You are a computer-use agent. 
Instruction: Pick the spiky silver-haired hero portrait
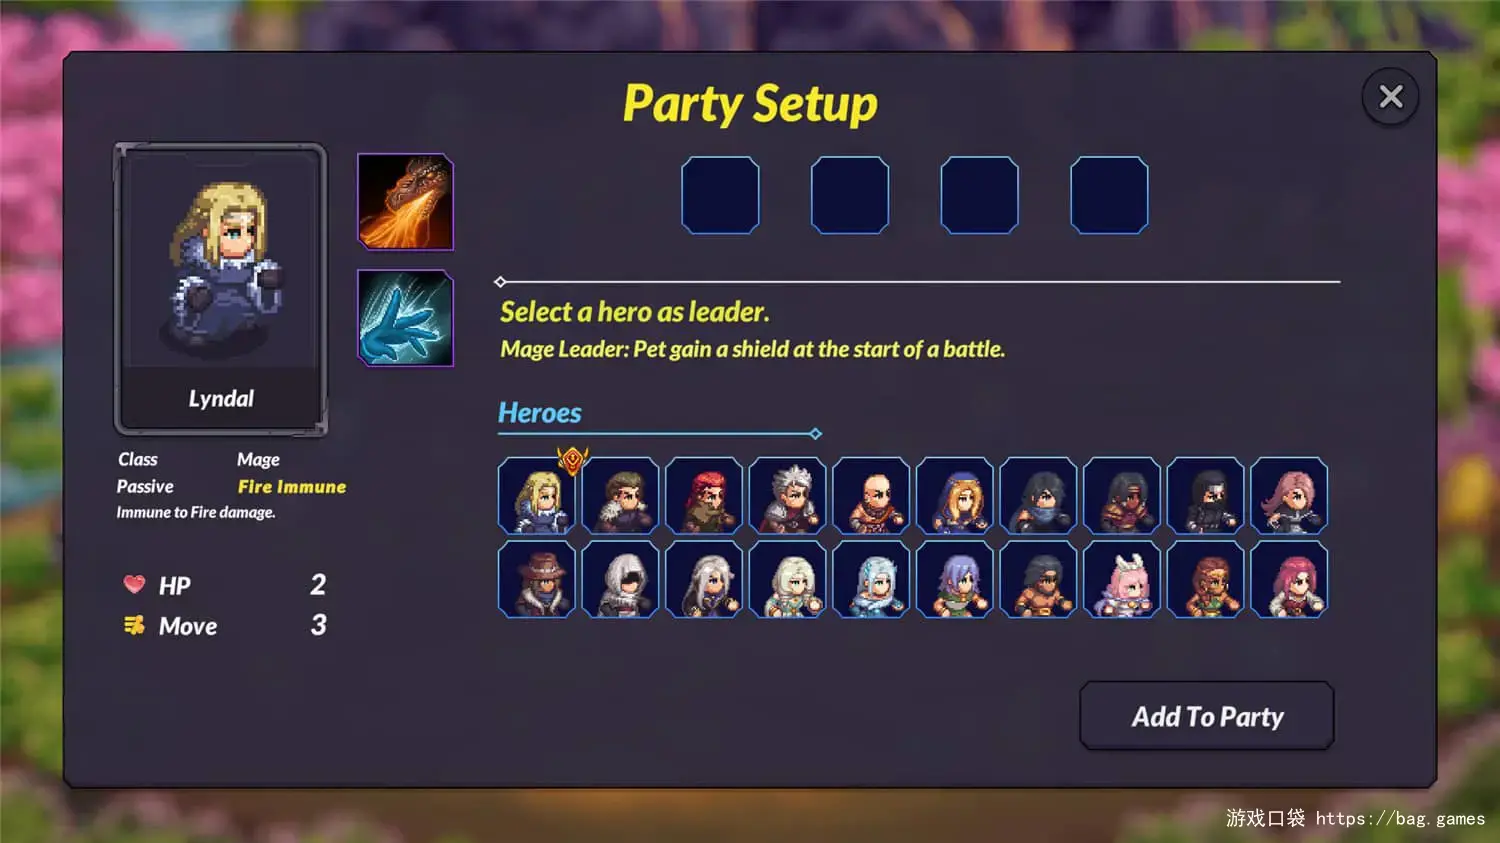click(788, 496)
